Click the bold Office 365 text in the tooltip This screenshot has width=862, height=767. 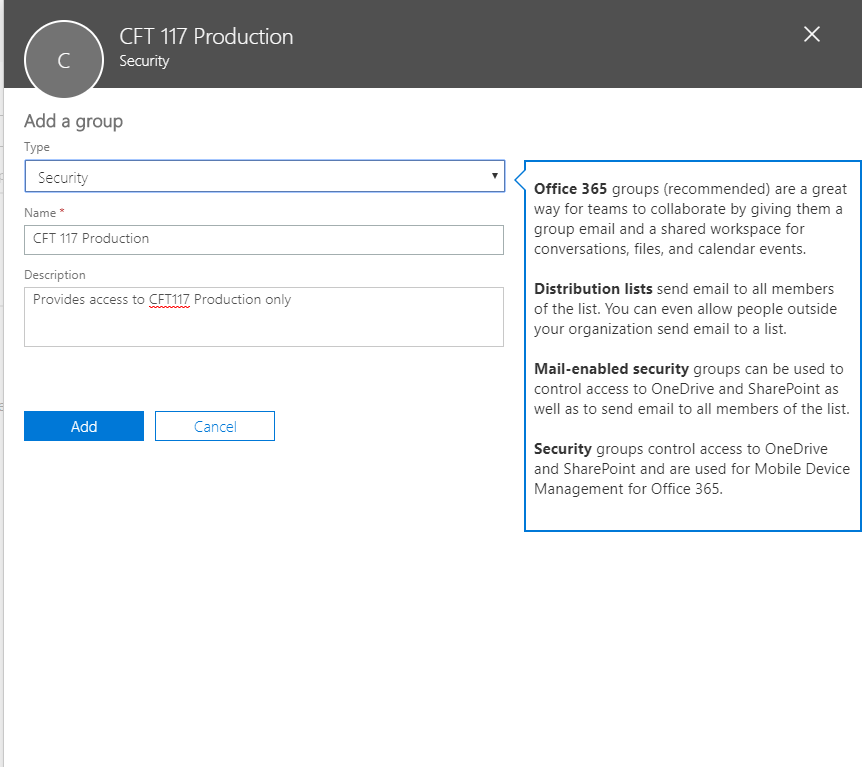pos(570,189)
